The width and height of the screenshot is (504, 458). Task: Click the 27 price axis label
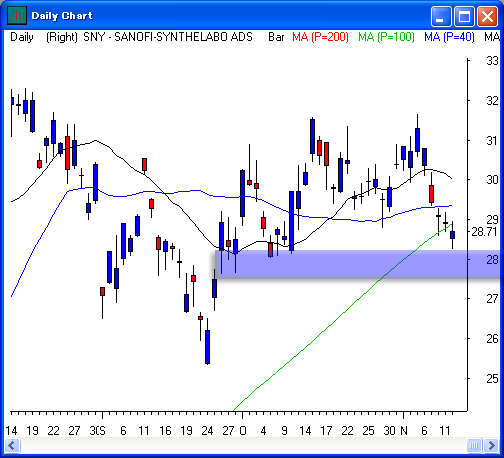tap(492, 299)
